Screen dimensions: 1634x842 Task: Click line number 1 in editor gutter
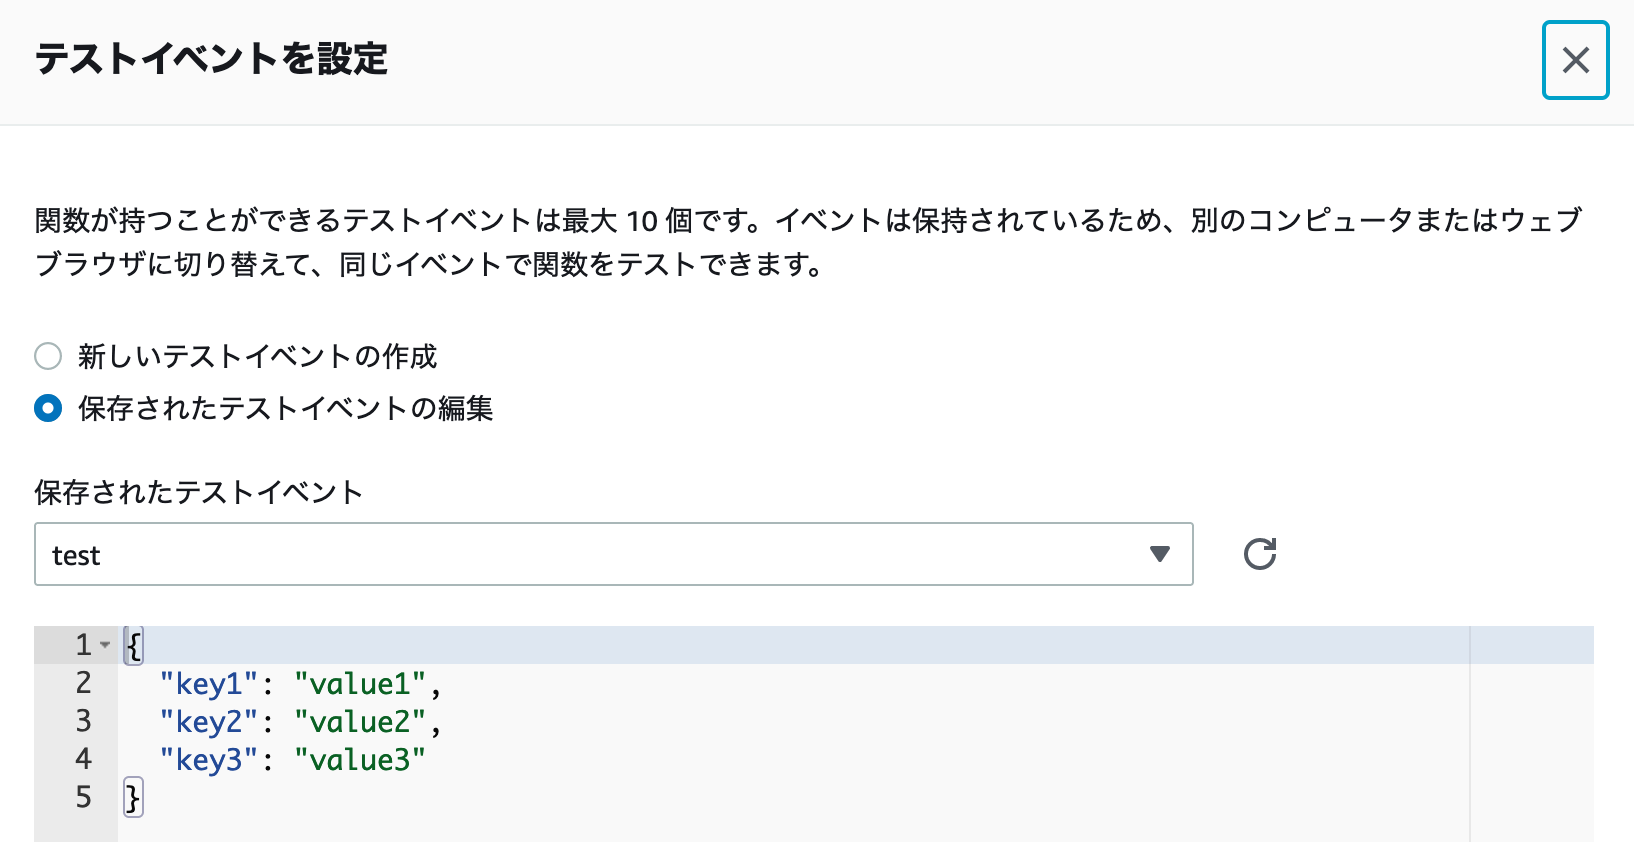[83, 645]
